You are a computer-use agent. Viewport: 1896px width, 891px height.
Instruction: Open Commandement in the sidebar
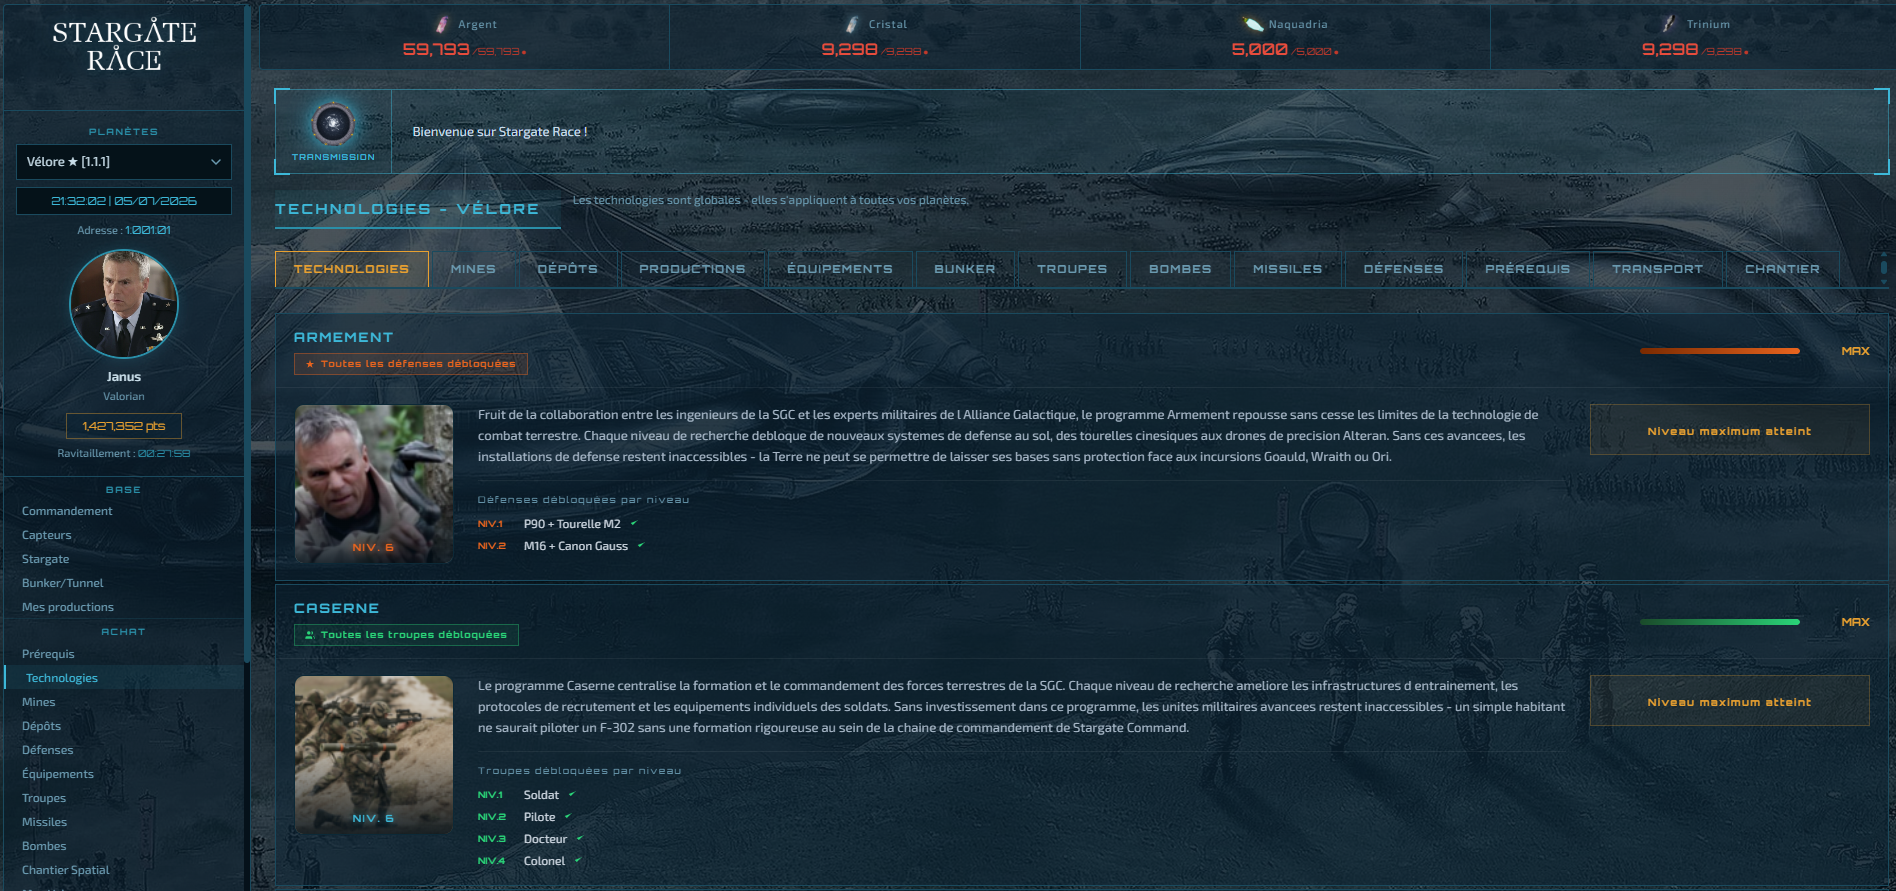click(x=67, y=511)
